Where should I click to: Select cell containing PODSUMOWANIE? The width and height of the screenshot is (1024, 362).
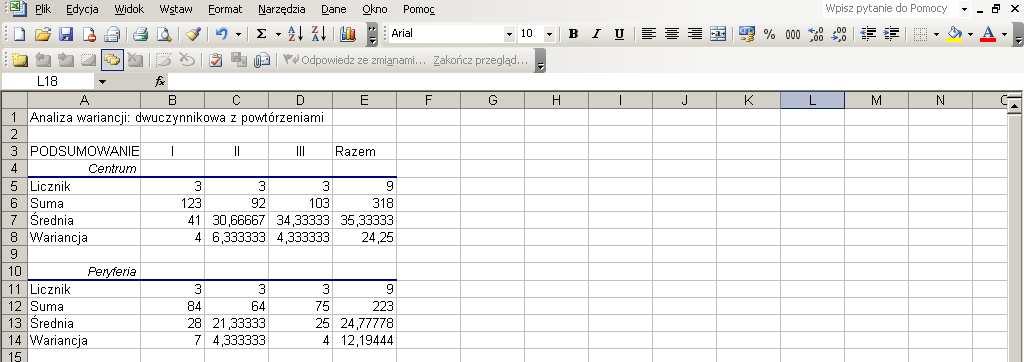pos(84,152)
